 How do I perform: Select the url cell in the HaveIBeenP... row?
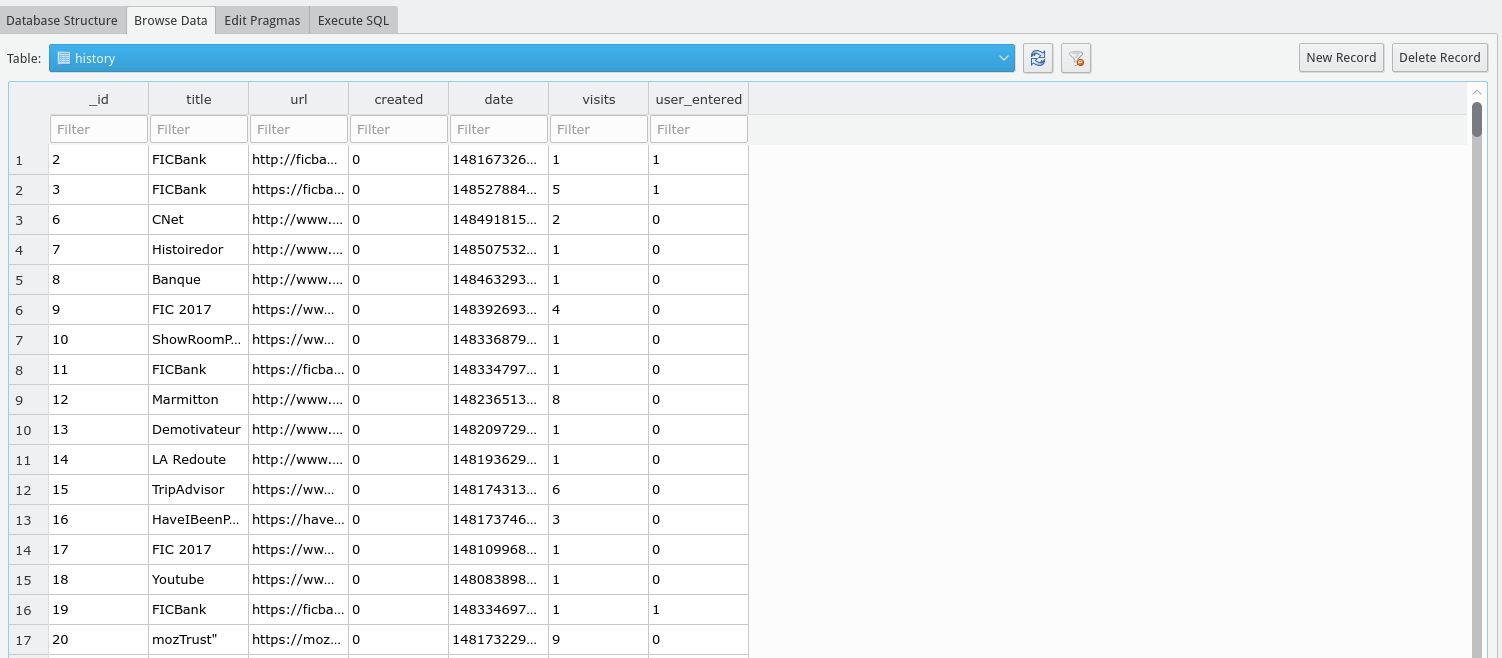point(299,520)
